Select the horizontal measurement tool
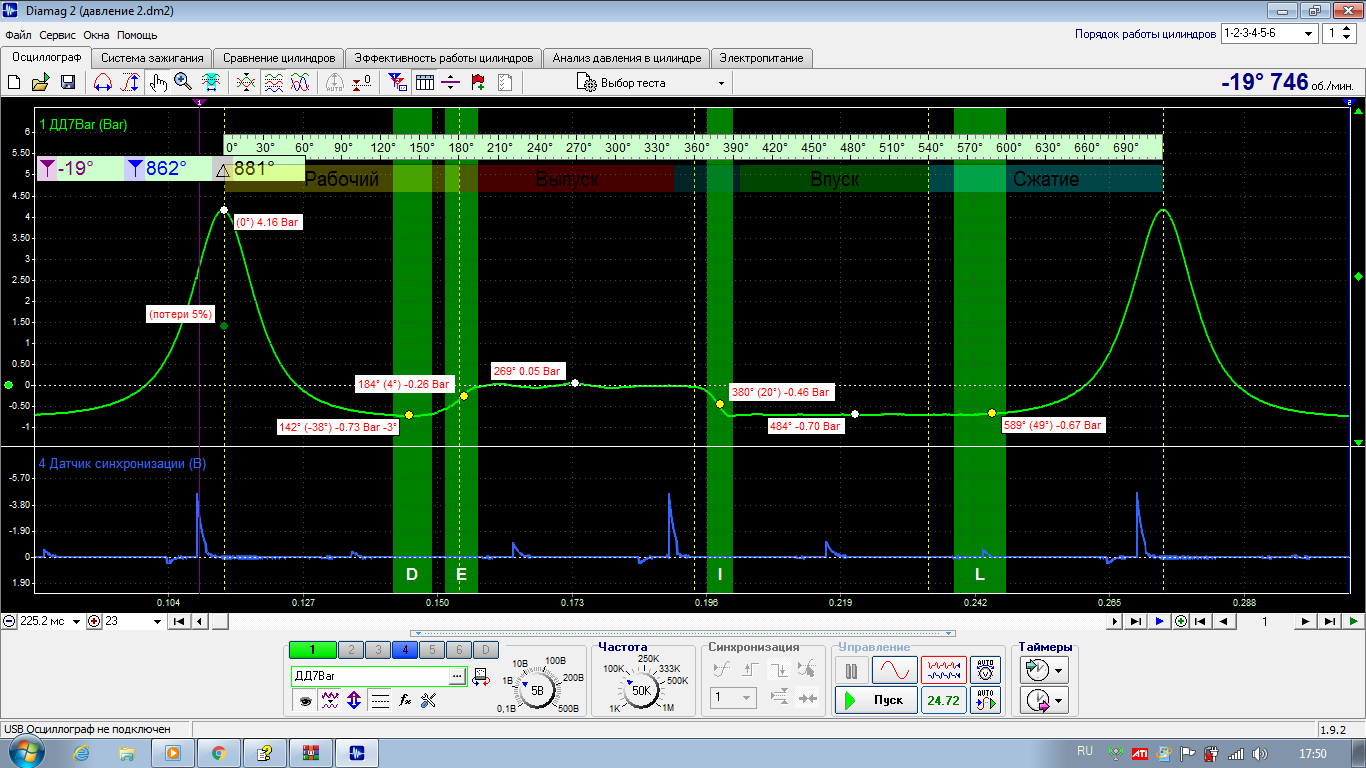Image resolution: width=1366 pixels, height=768 pixels. (x=103, y=83)
